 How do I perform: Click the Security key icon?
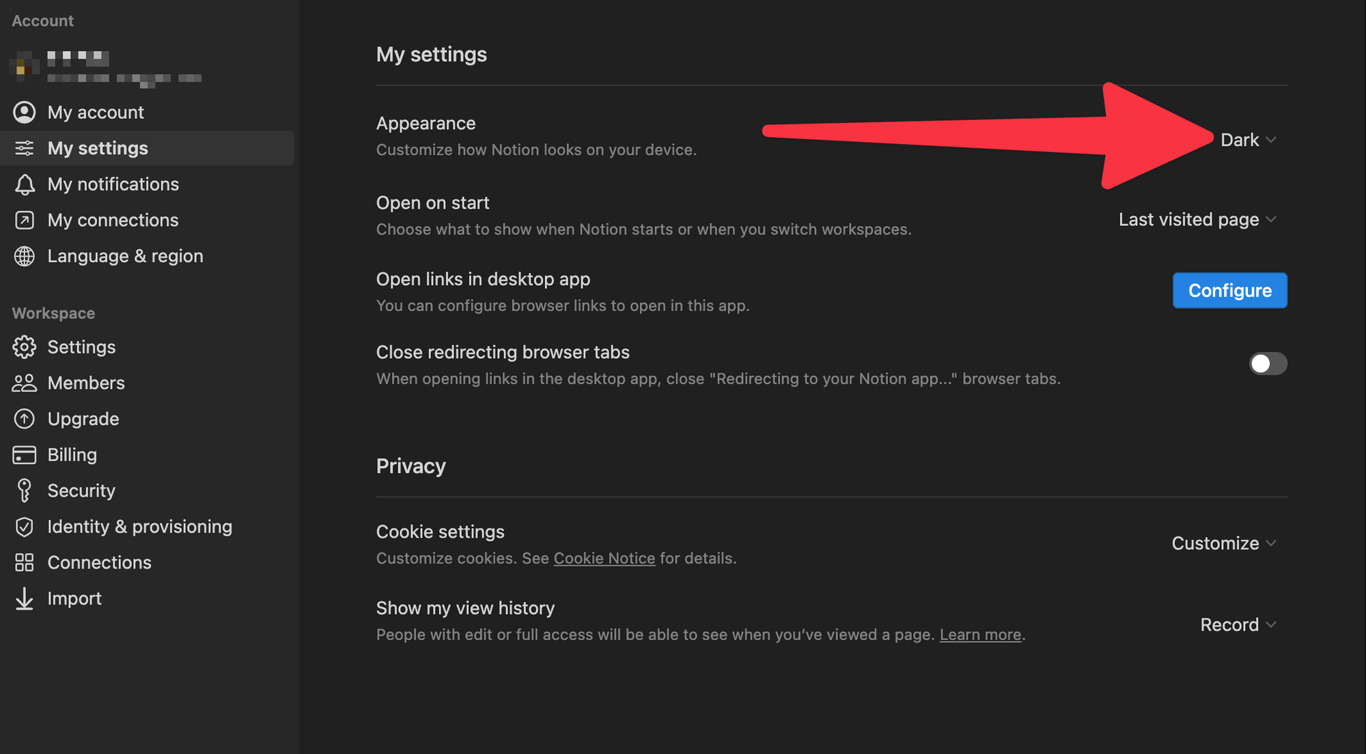click(x=24, y=491)
